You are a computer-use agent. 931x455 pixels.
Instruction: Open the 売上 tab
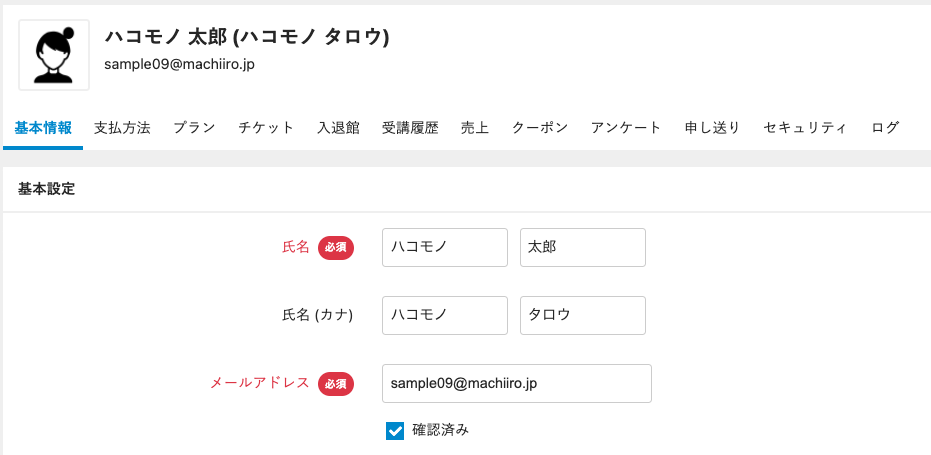coord(475,128)
